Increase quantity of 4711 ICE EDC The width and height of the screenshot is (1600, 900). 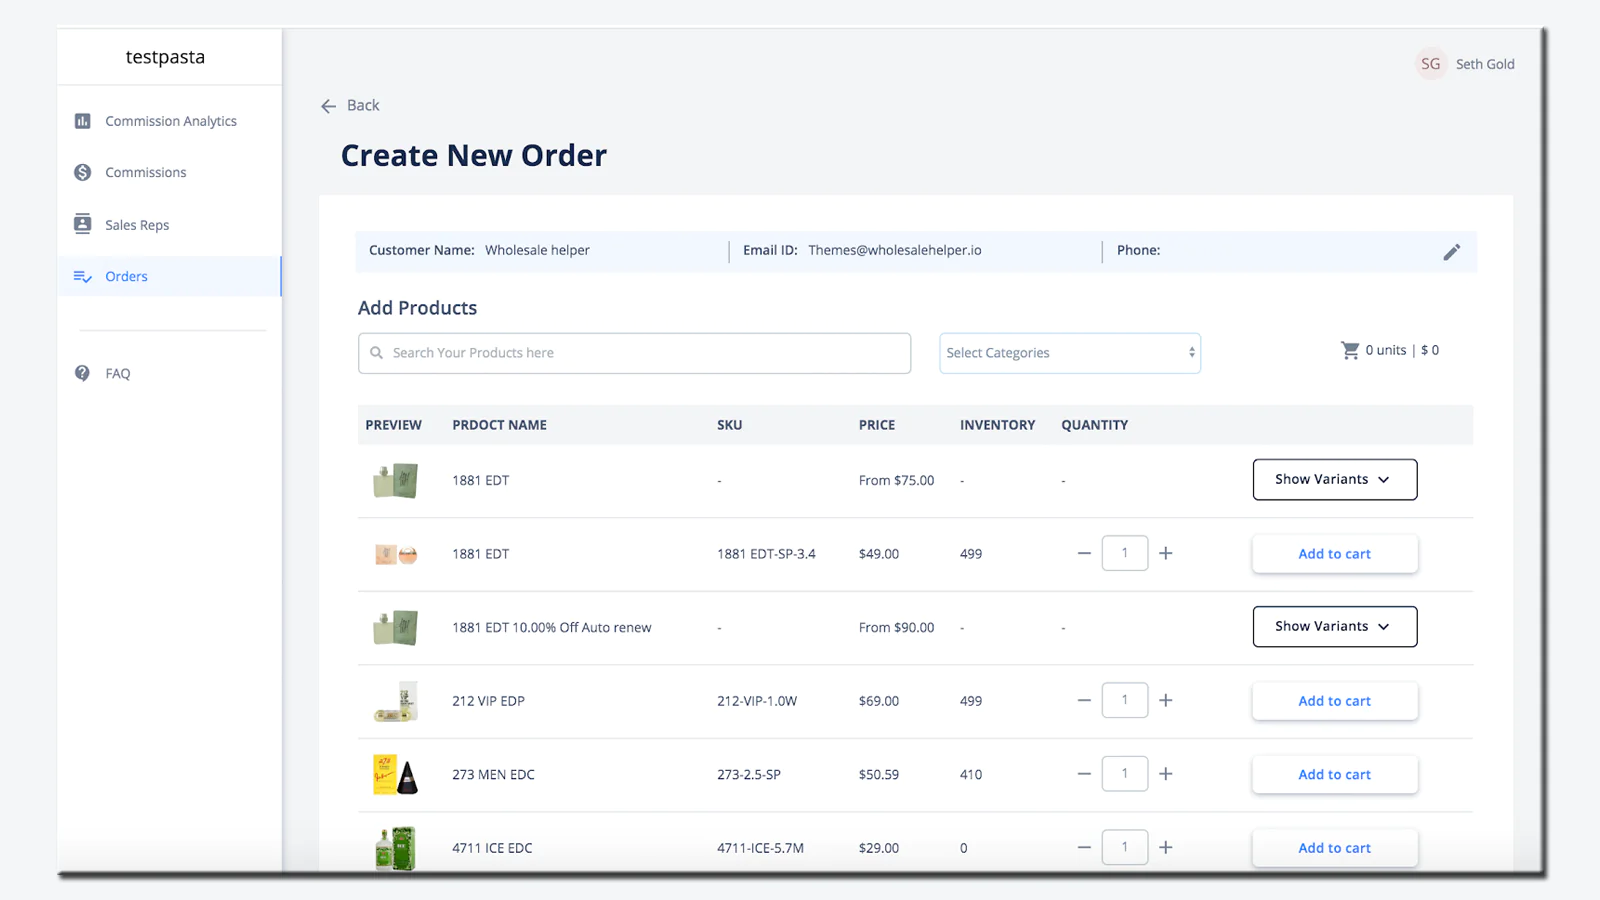(1166, 847)
